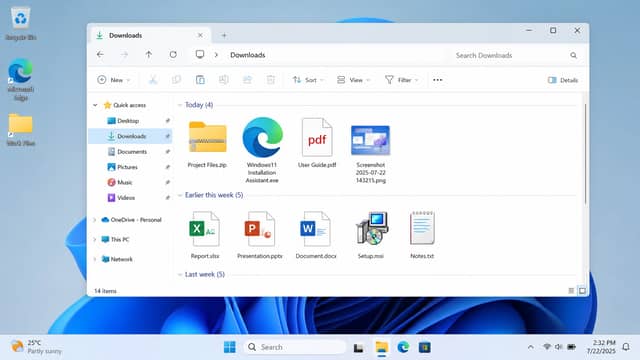Open the weather widget showing 25°C
640x360 pixels.
(x=36, y=347)
